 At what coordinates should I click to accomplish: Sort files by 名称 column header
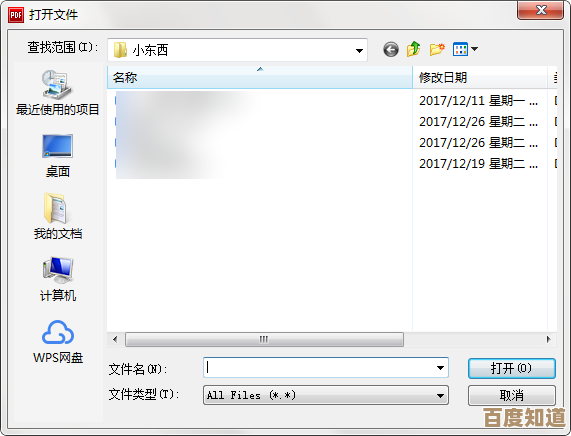coord(260,77)
